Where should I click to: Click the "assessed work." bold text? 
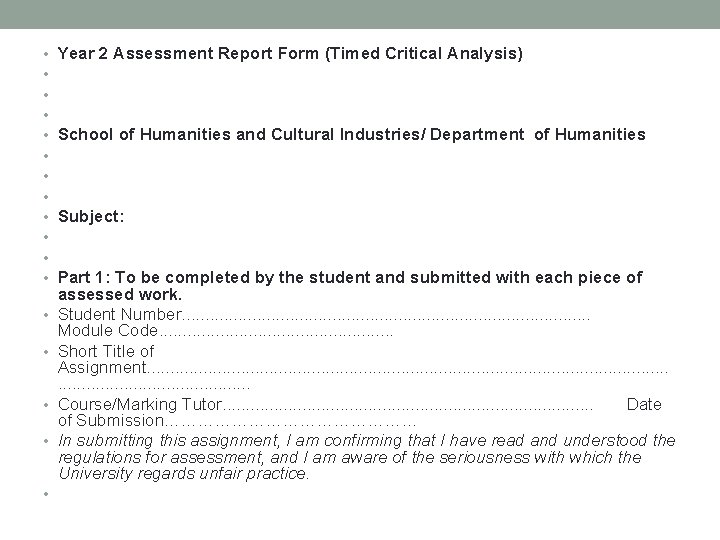120,294
